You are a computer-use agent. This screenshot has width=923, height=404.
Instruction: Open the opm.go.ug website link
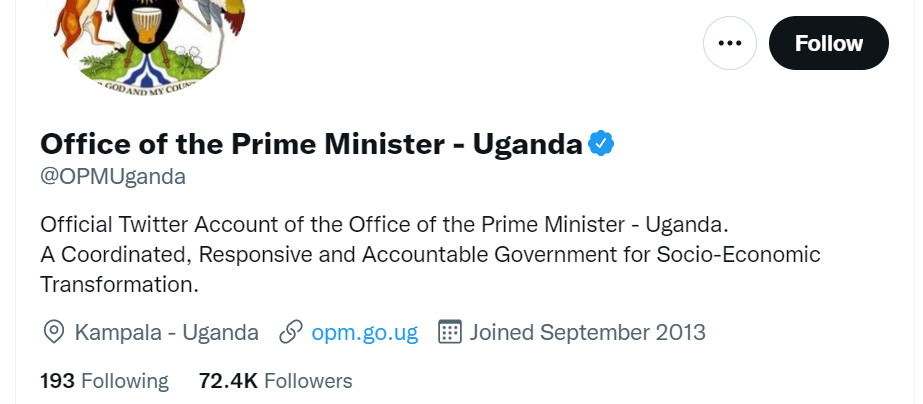point(364,332)
